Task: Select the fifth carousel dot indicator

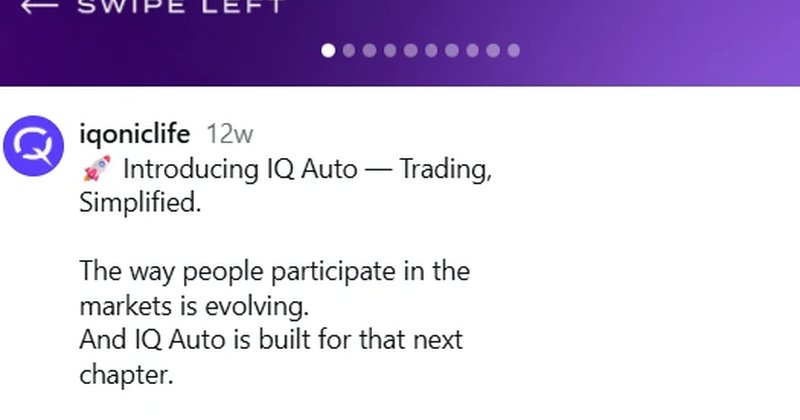Action: pyautogui.click(x=411, y=51)
